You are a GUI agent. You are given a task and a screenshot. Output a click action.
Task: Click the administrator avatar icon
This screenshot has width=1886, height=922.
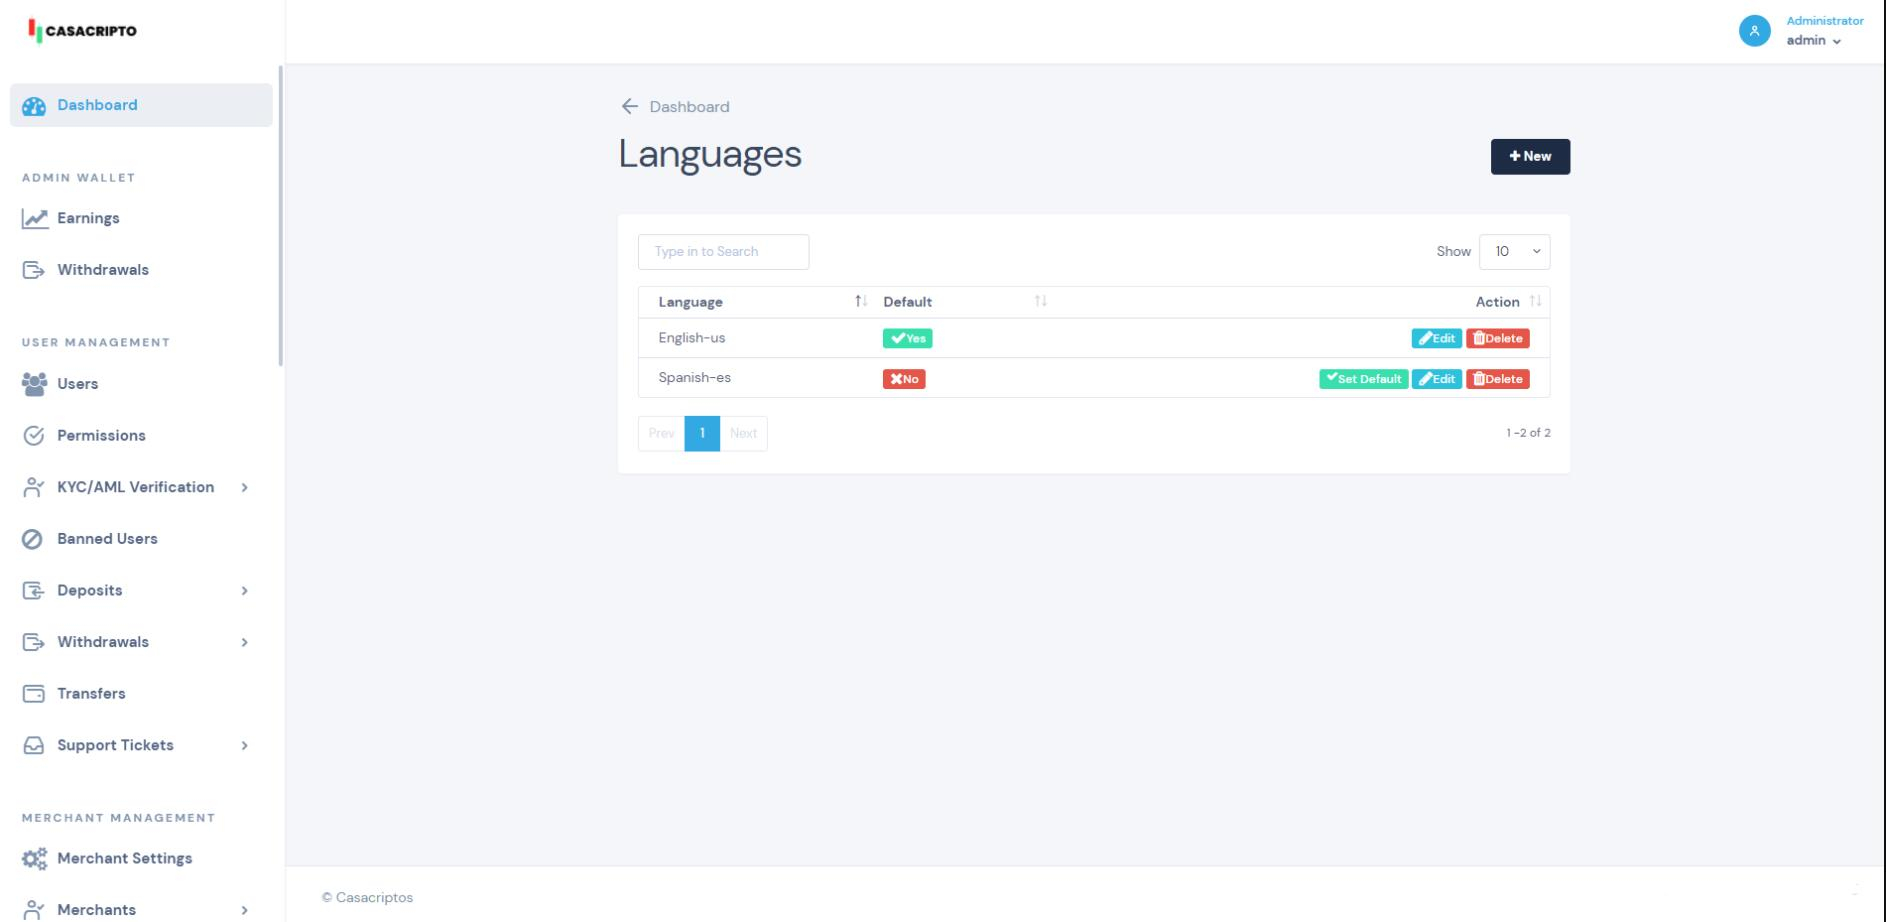coord(1754,31)
